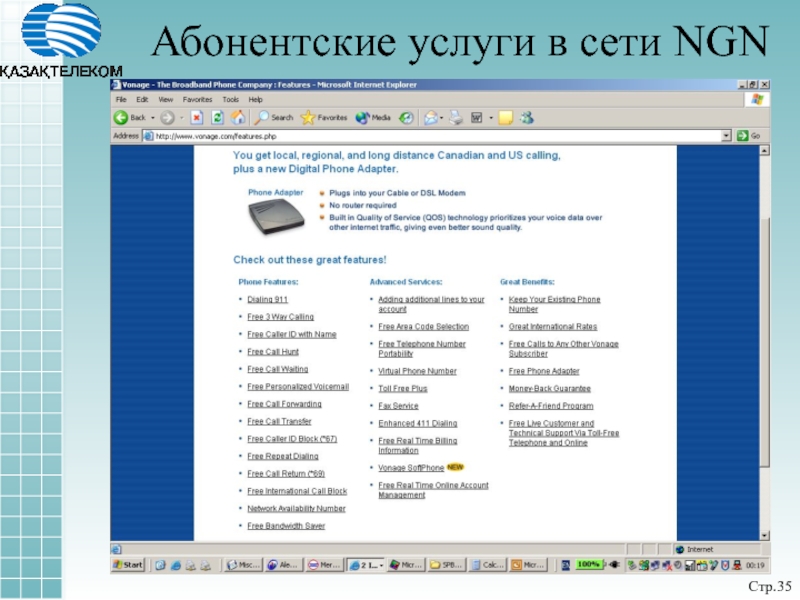Open Free Phone Adapter link
Viewport: 800px width, 600px height.
point(544,371)
